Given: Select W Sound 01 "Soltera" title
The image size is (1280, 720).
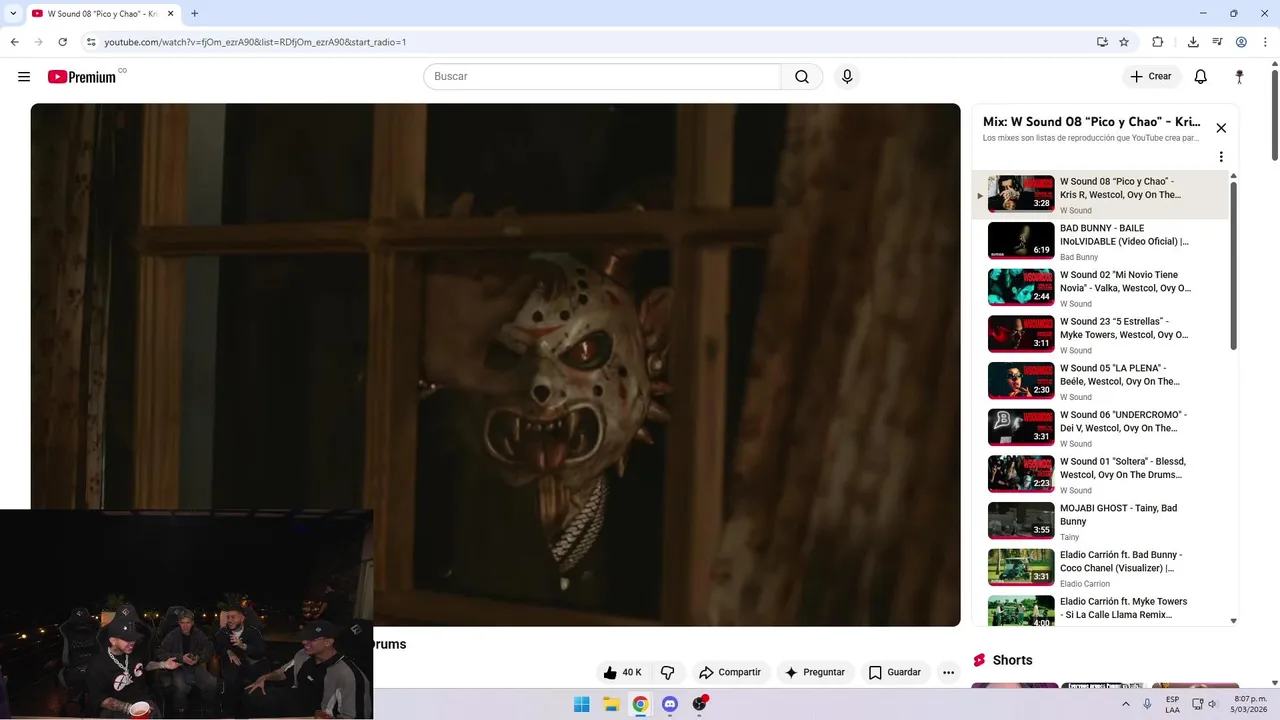Looking at the screenshot, I should (x=1123, y=468).
